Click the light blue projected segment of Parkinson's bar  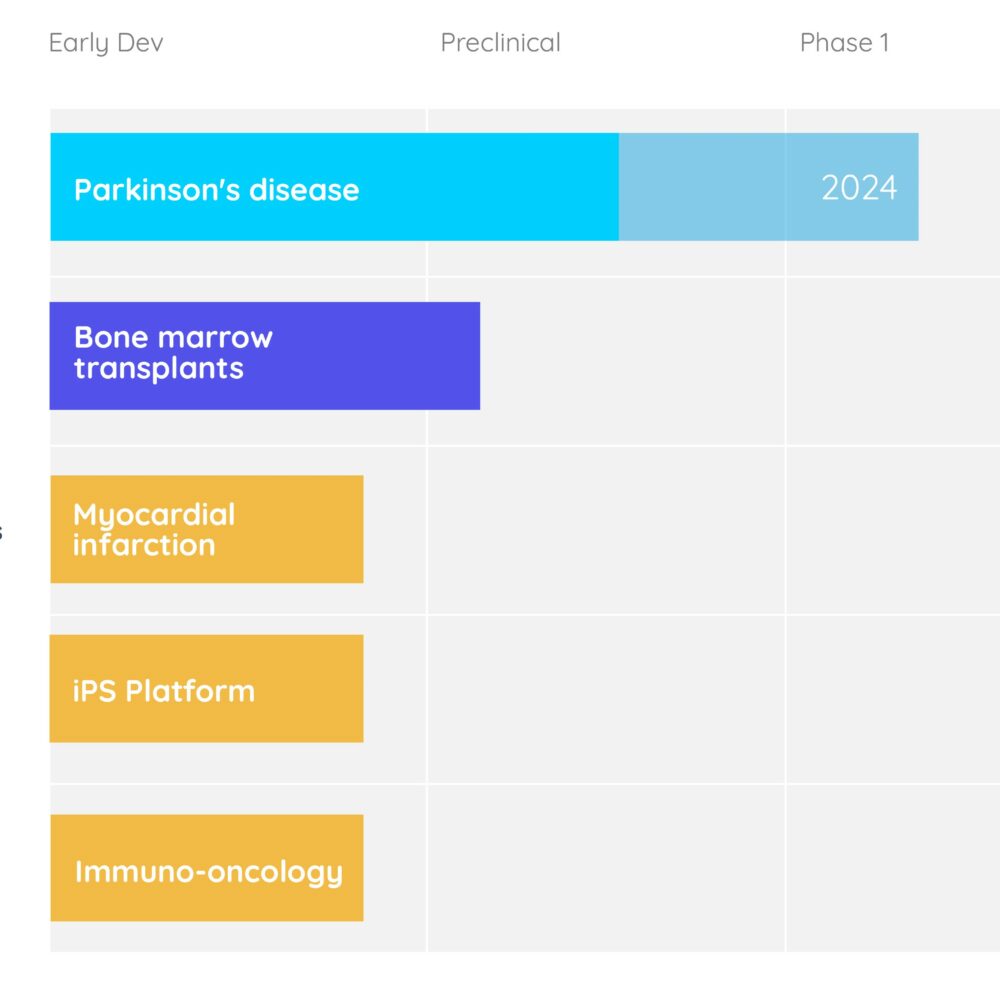pyautogui.click(x=768, y=187)
